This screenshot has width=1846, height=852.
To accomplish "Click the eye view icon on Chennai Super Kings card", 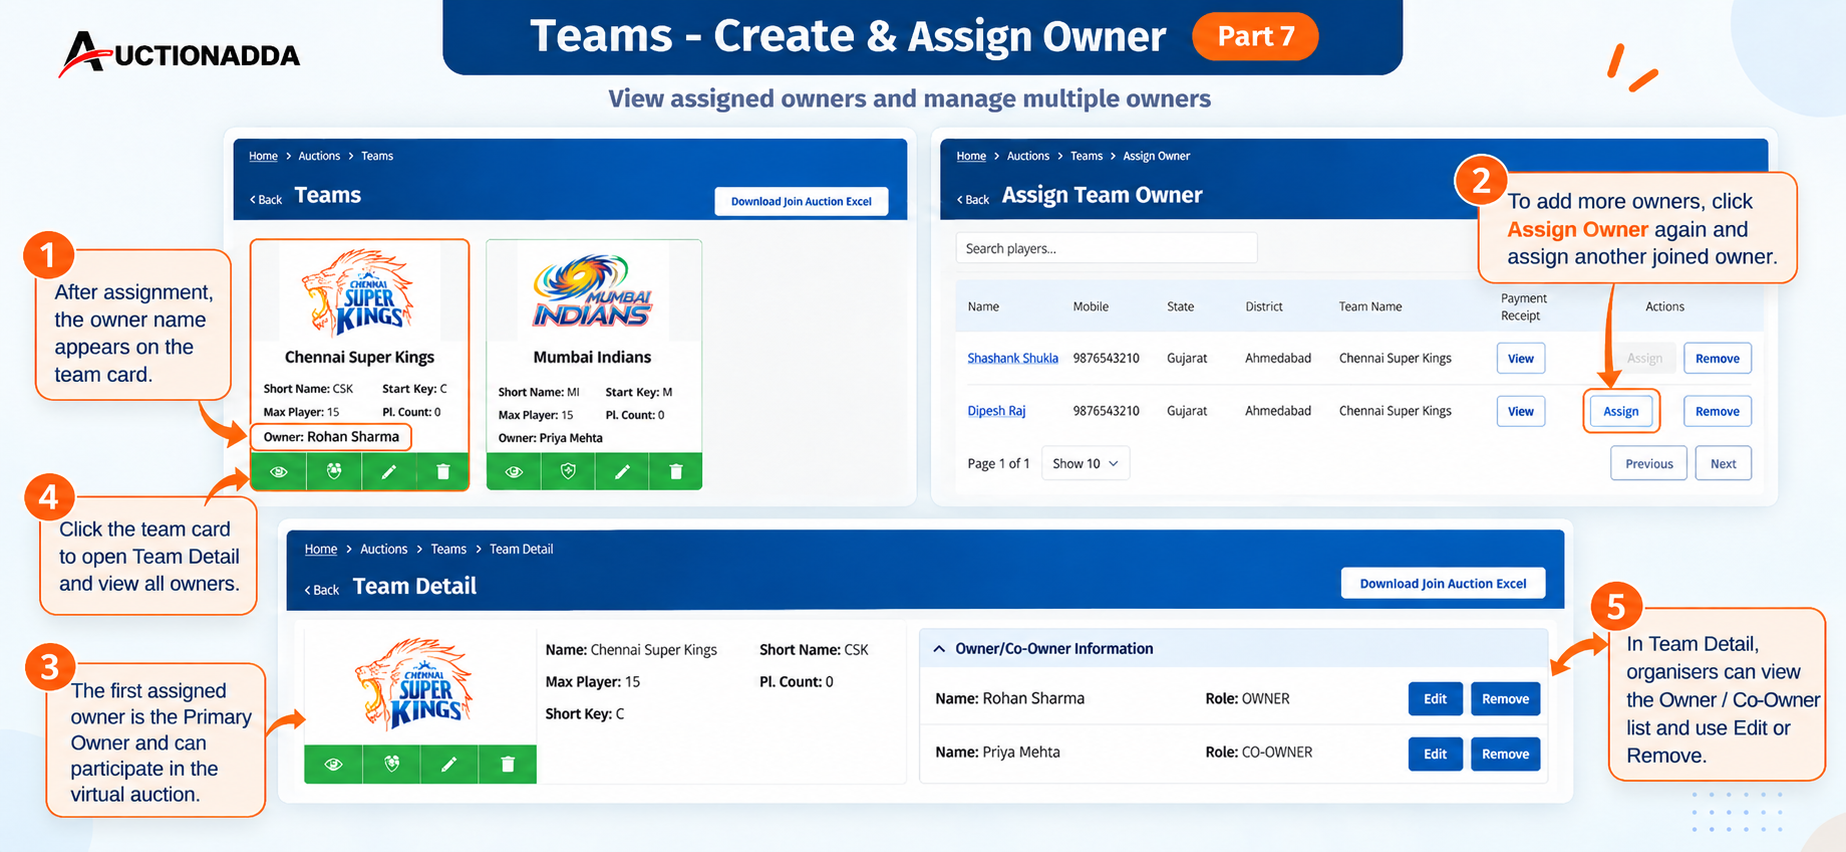I will 279,472.
